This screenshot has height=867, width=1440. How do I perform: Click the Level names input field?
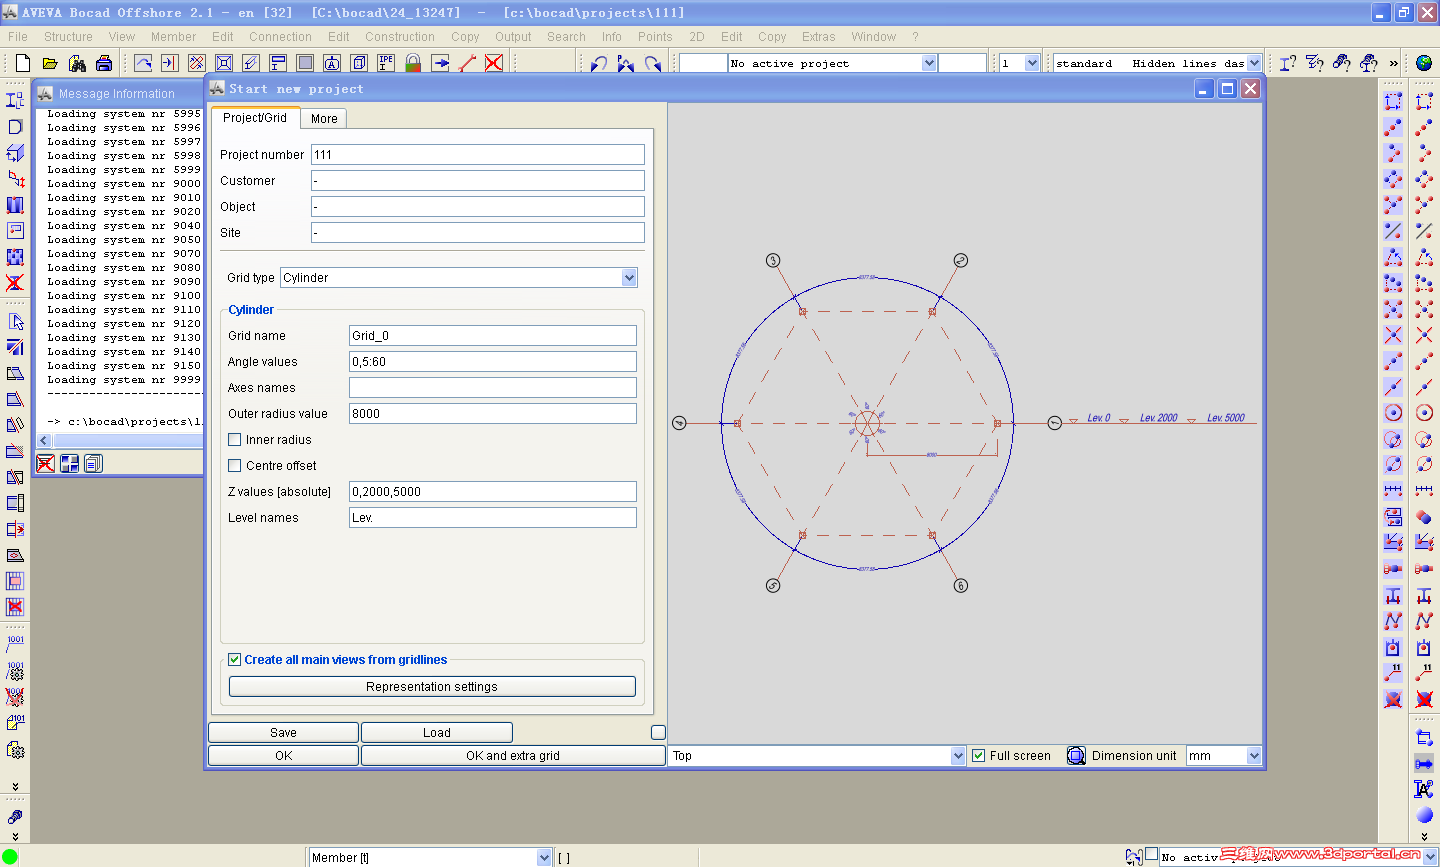(x=493, y=518)
